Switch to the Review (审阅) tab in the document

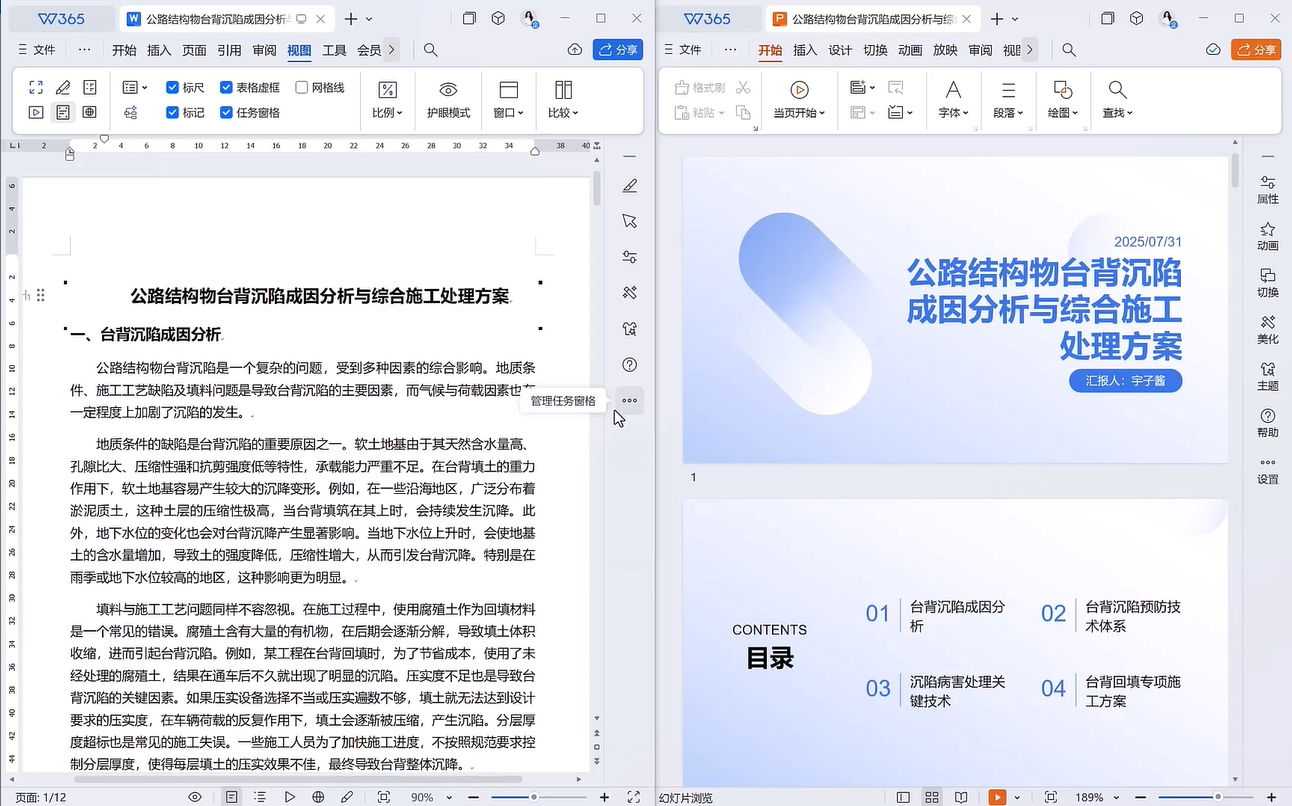tap(264, 50)
